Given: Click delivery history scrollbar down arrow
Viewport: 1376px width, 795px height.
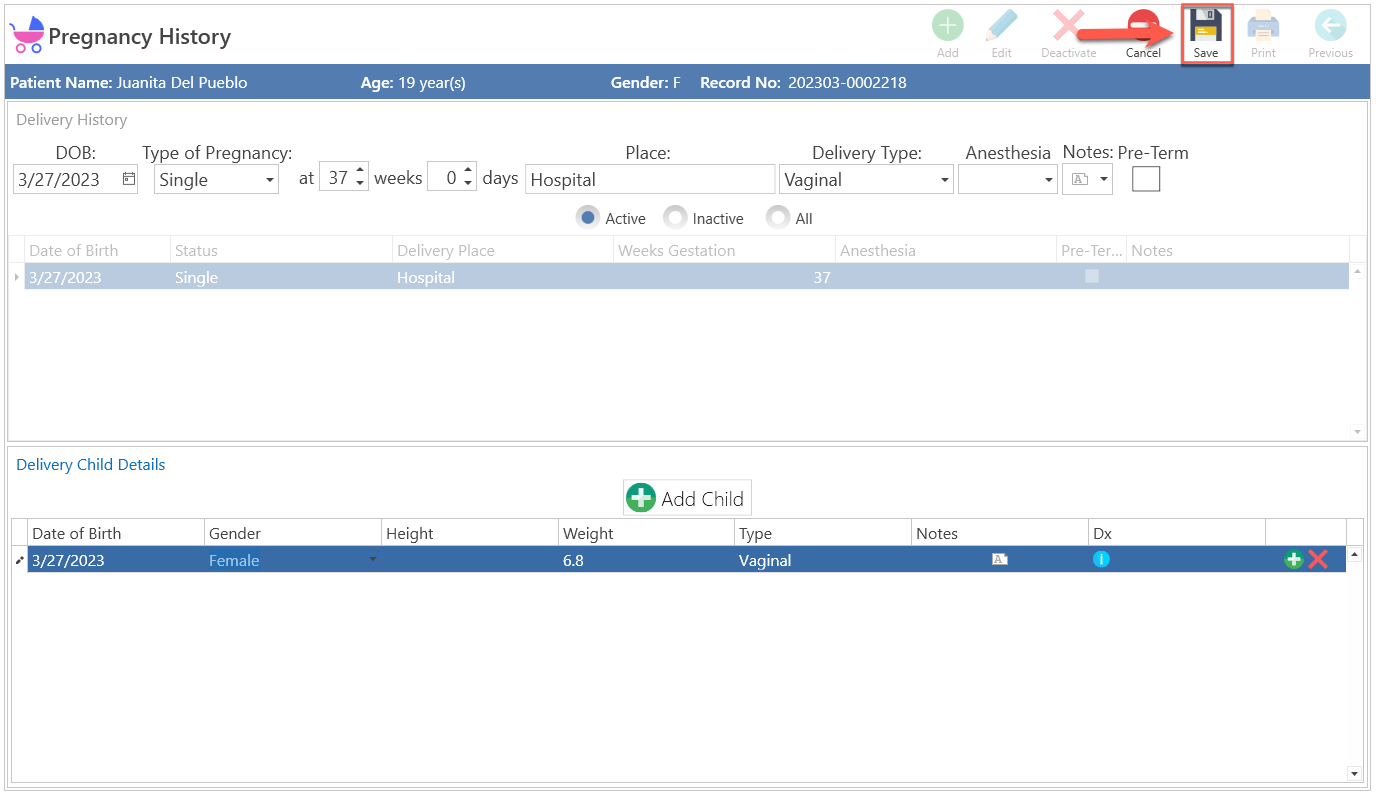Looking at the screenshot, I should click(x=1357, y=431).
